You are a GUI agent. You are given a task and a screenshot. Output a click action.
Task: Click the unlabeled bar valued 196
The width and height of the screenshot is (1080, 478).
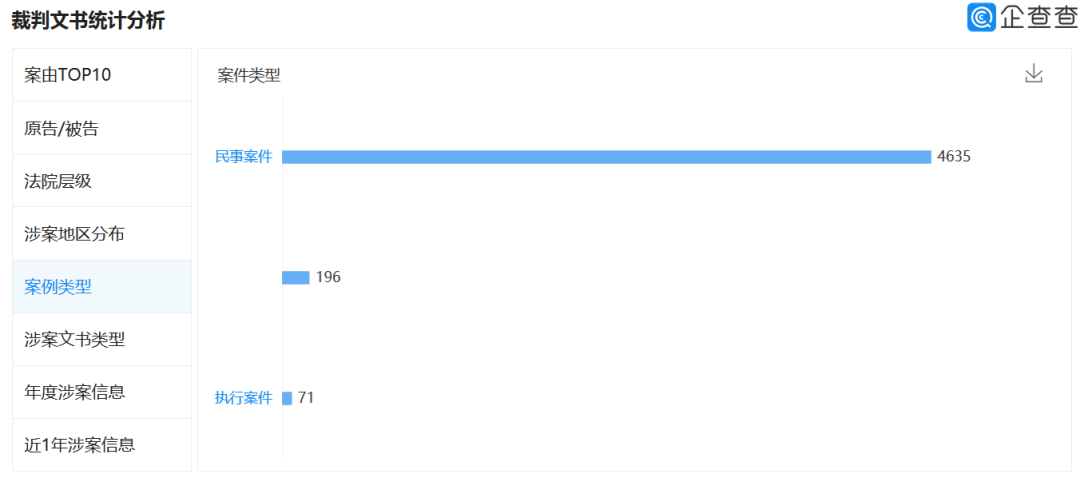click(296, 277)
